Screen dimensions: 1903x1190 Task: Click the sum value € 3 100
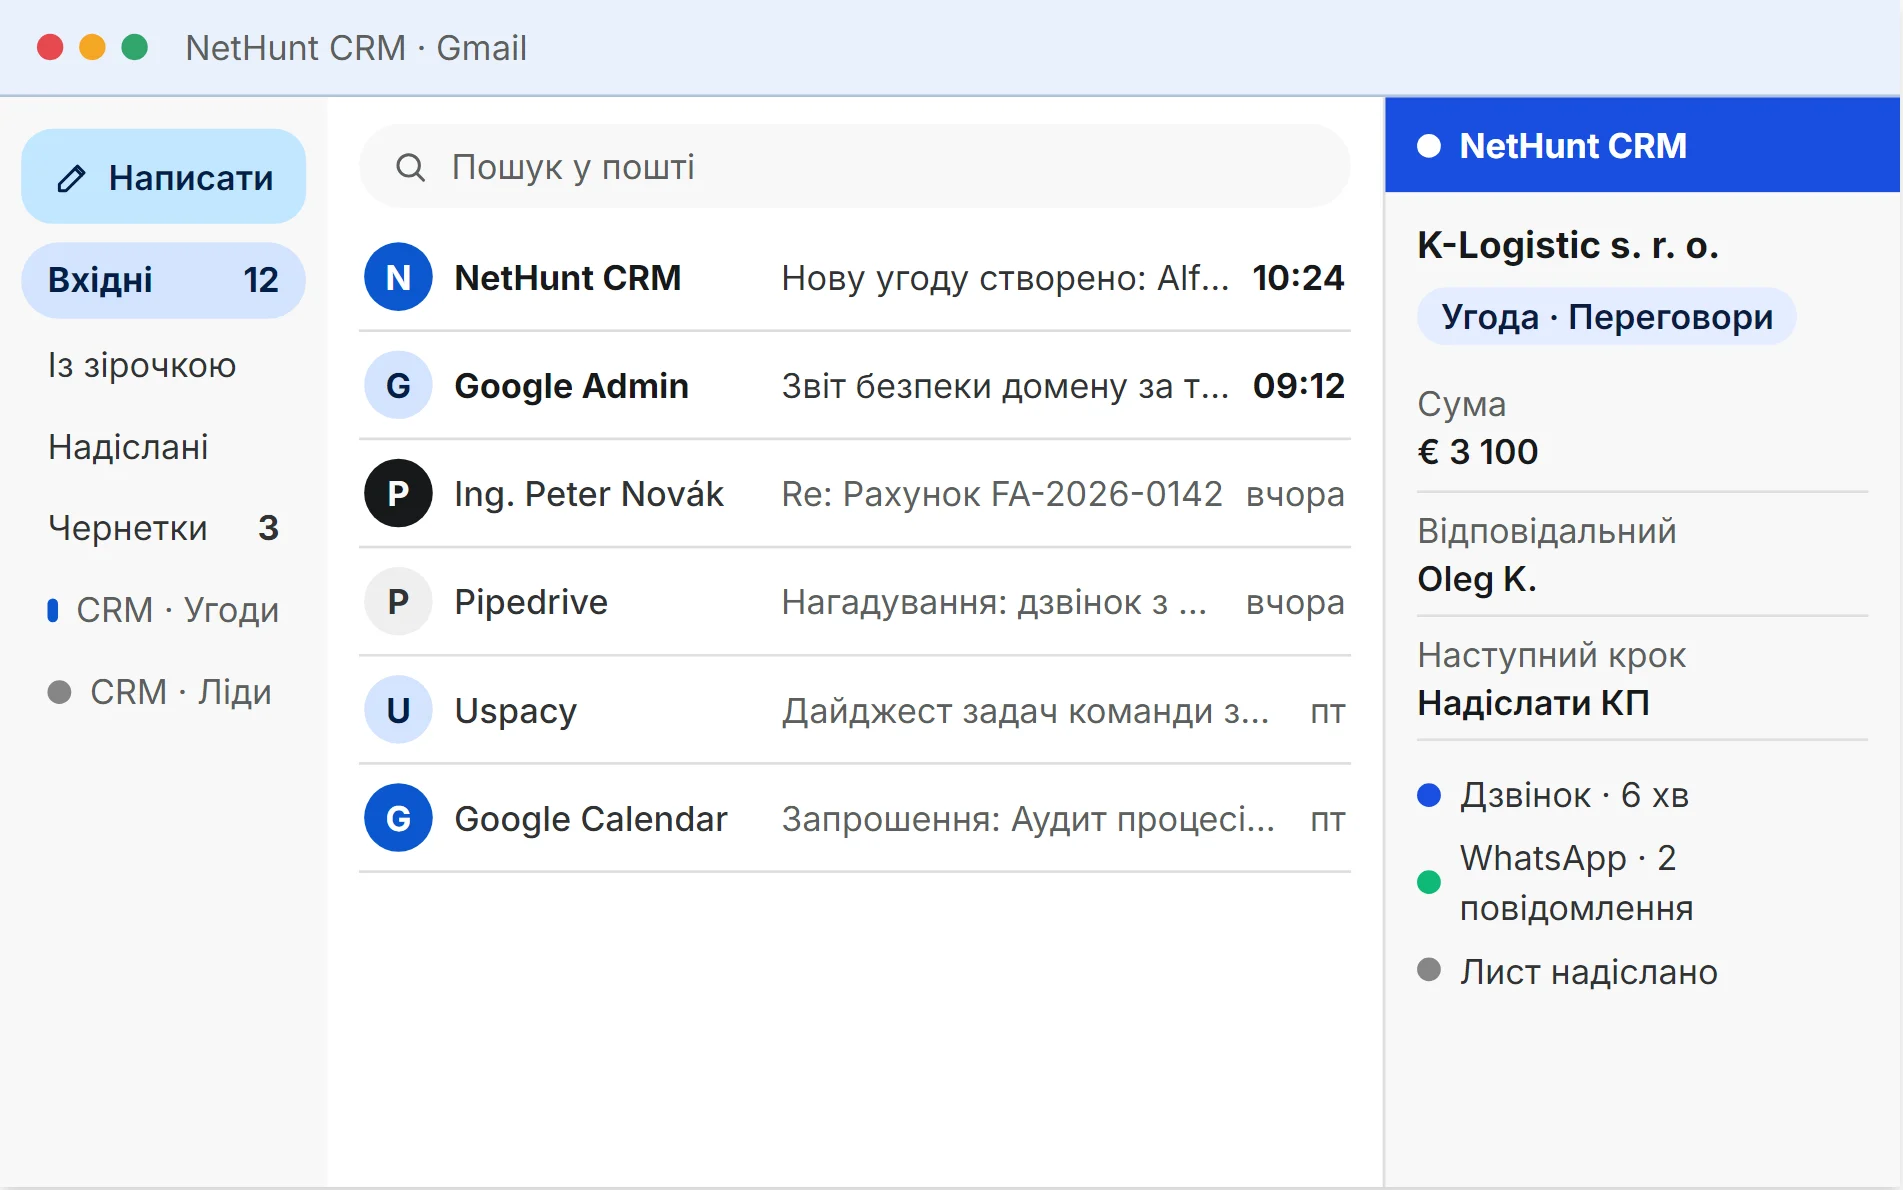pos(1478,452)
